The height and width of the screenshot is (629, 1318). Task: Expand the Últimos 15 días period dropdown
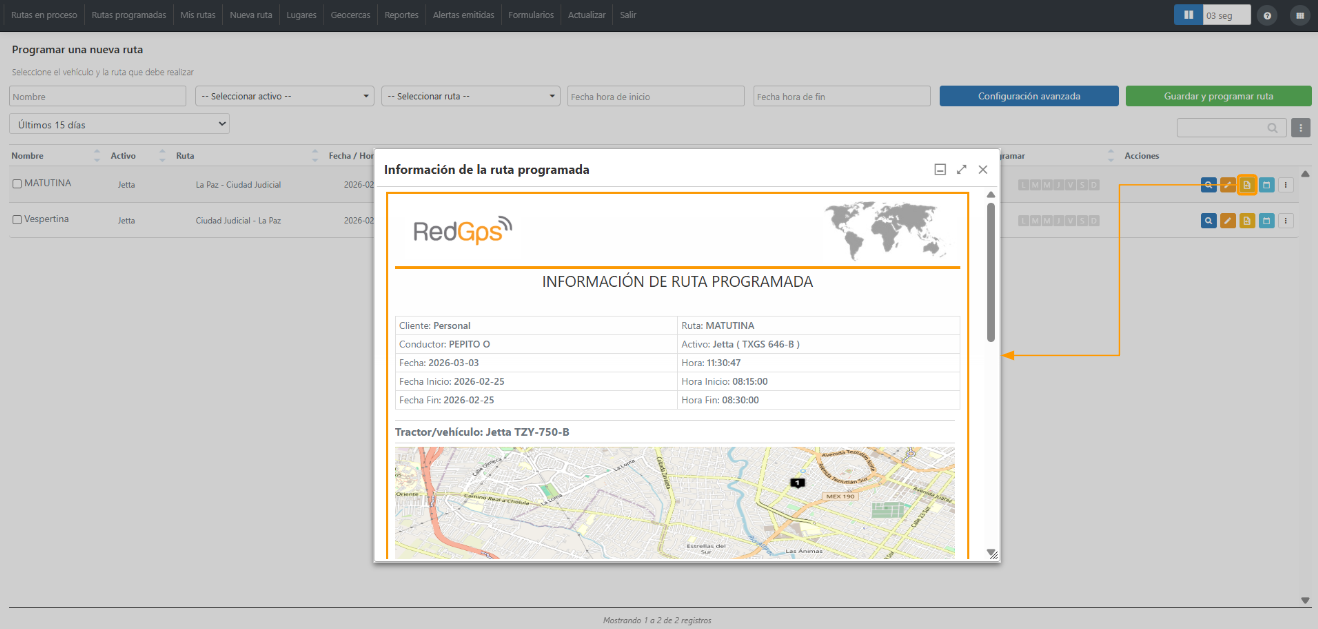[x=119, y=124]
